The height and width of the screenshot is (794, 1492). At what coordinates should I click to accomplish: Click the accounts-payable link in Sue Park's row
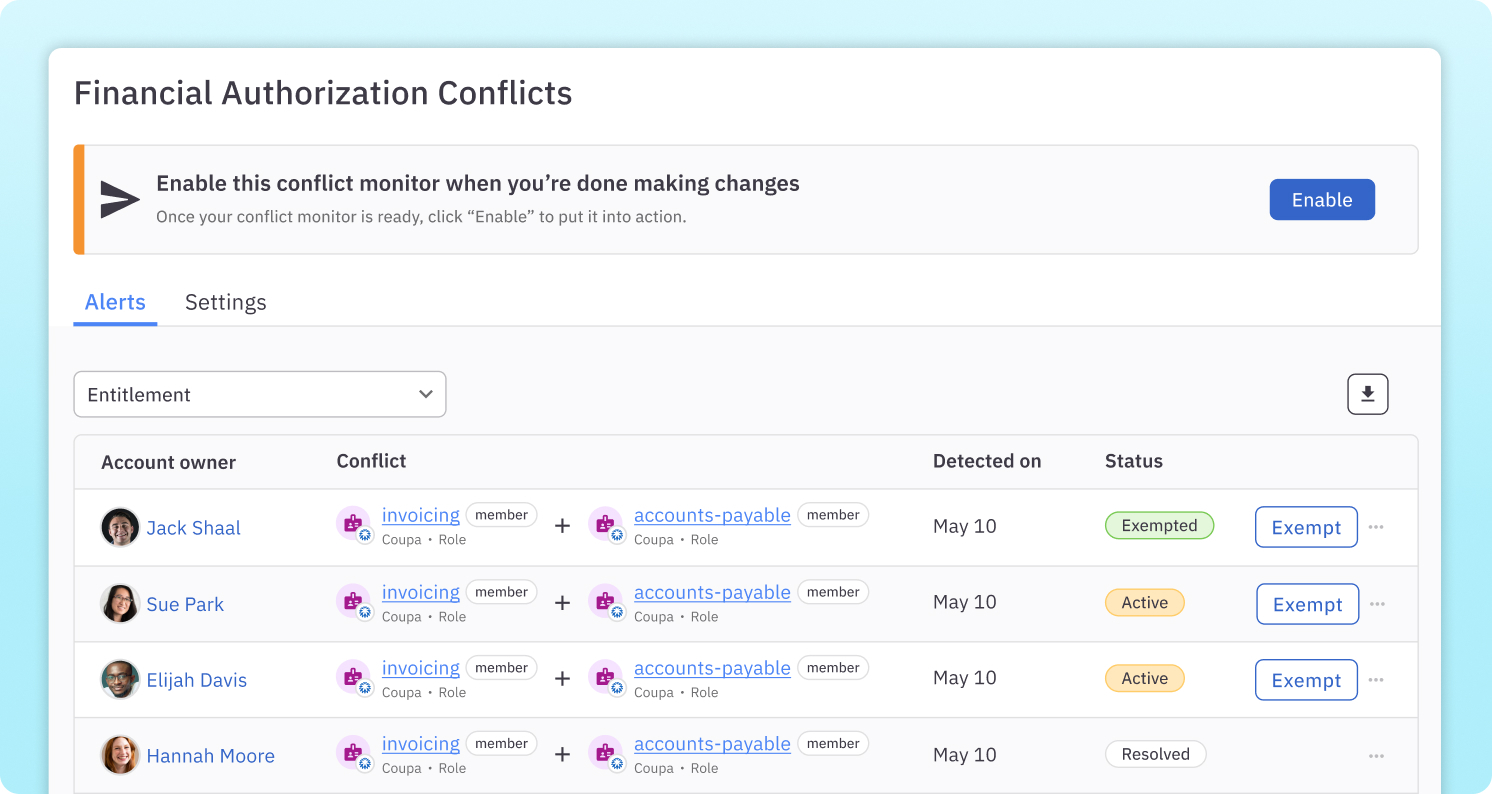(712, 592)
